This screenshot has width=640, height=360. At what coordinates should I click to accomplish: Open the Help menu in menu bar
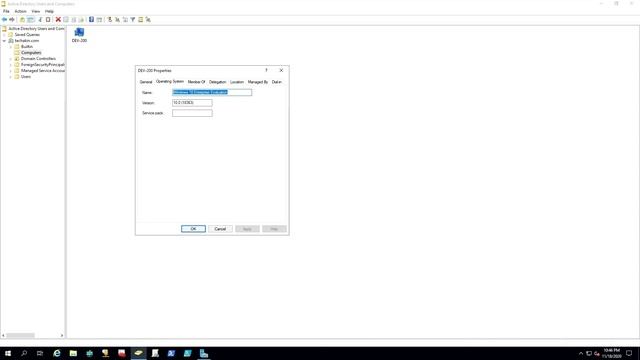click(x=49, y=11)
